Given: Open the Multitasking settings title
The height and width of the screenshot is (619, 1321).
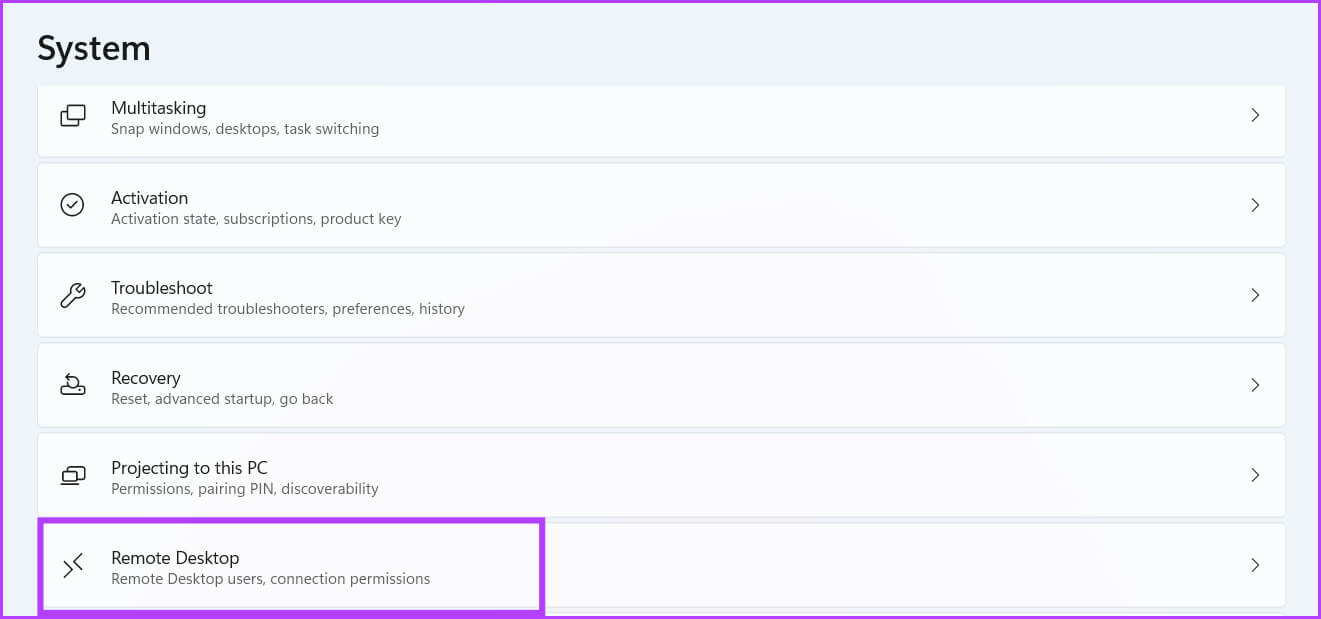Looking at the screenshot, I should pyautogui.click(x=158, y=108).
